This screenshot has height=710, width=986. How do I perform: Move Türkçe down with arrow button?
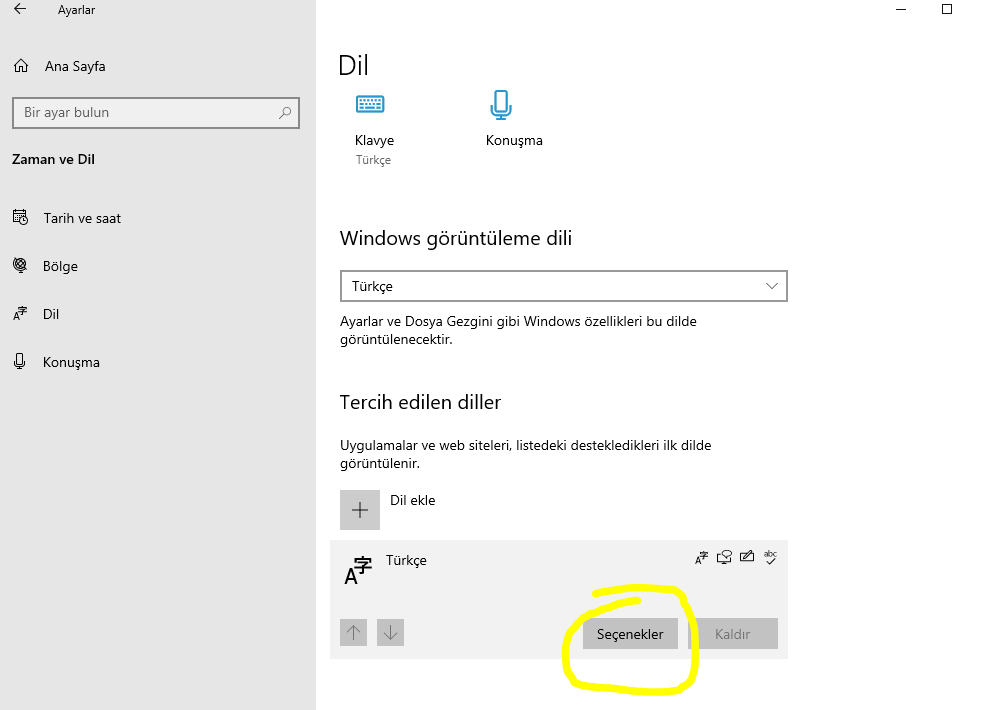coord(391,632)
